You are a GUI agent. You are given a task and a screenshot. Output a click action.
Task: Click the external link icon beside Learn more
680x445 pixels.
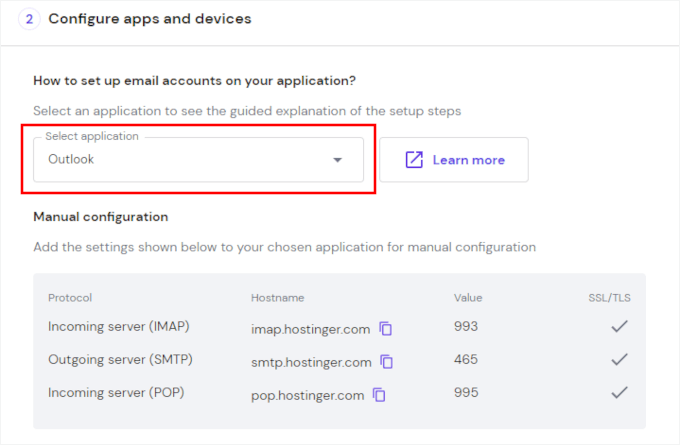click(414, 160)
